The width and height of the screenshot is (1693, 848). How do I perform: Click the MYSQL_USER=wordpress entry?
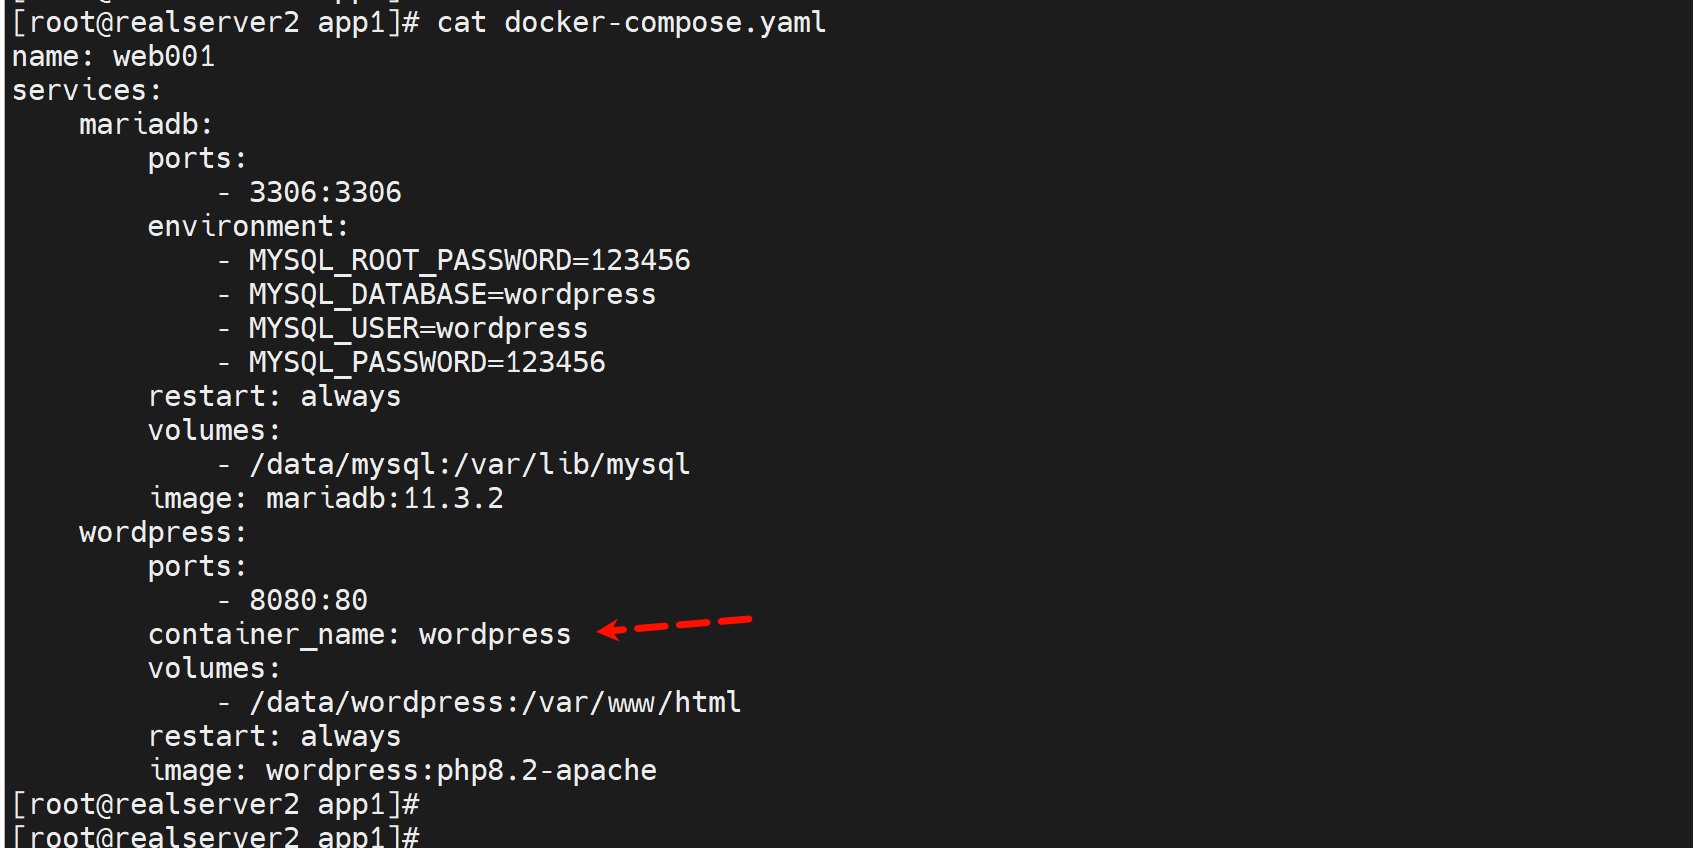(x=418, y=329)
